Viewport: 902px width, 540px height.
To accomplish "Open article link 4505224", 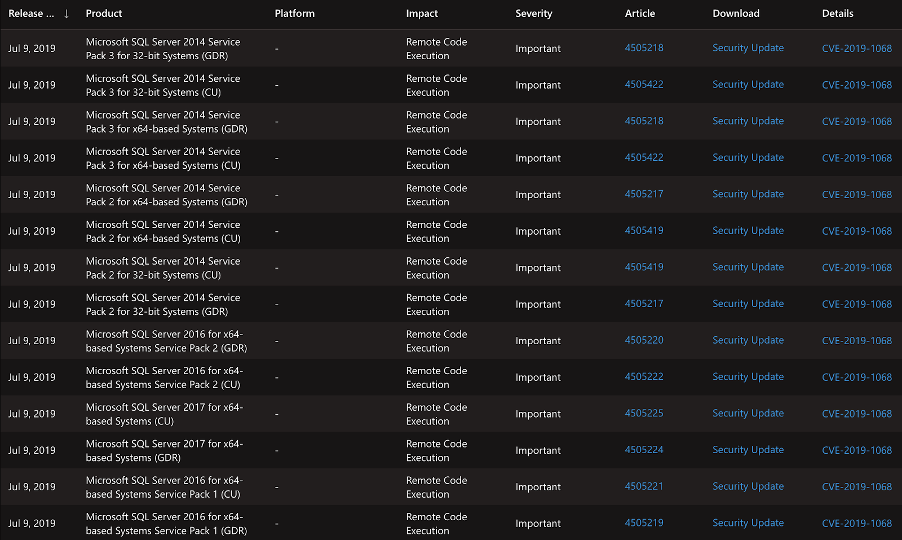I will 644,450.
